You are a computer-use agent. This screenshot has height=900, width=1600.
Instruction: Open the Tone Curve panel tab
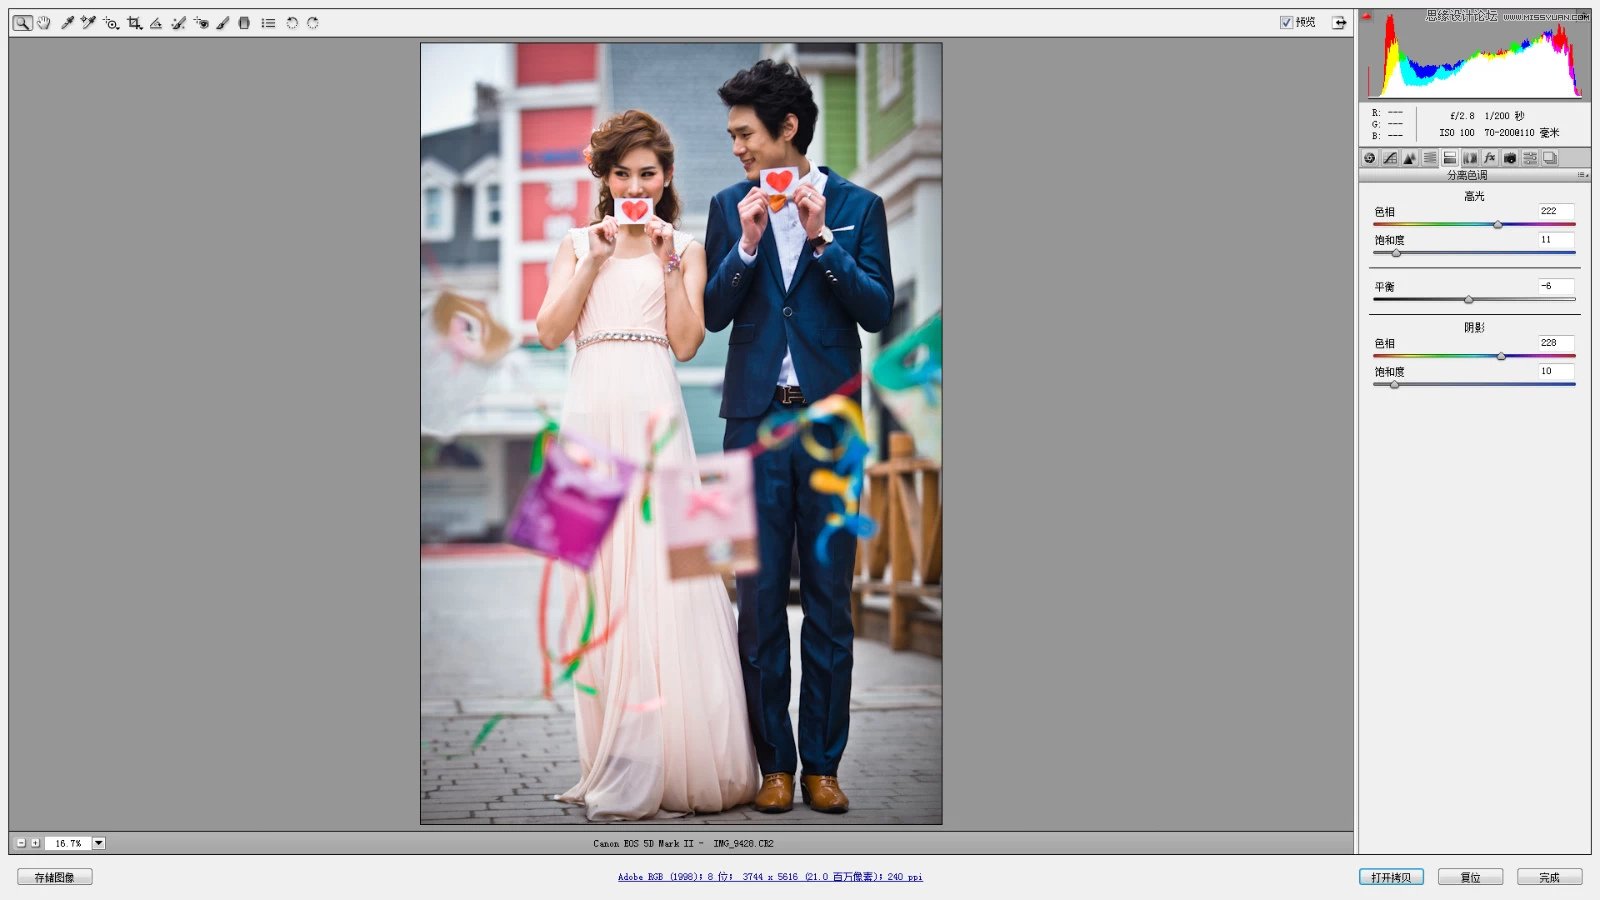click(x=1390, y=158)
